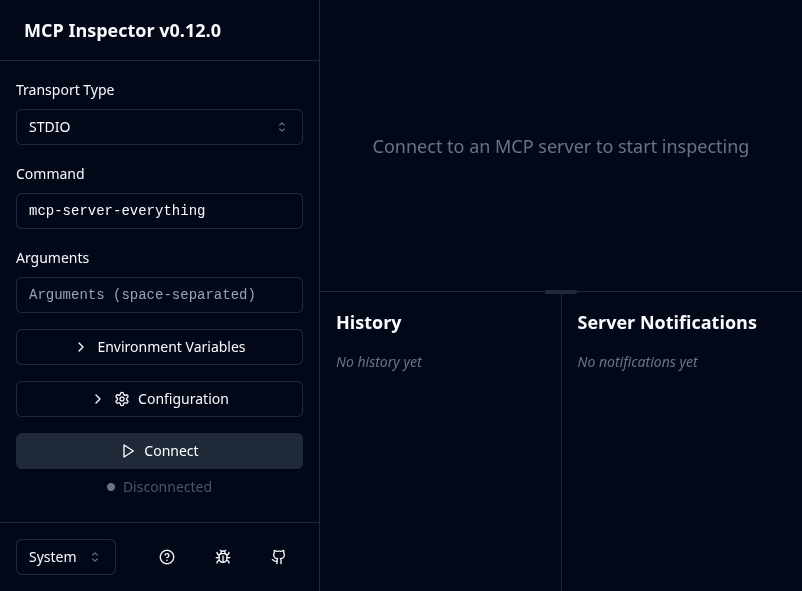Expand the Configuration section

[x=159, y=399]
